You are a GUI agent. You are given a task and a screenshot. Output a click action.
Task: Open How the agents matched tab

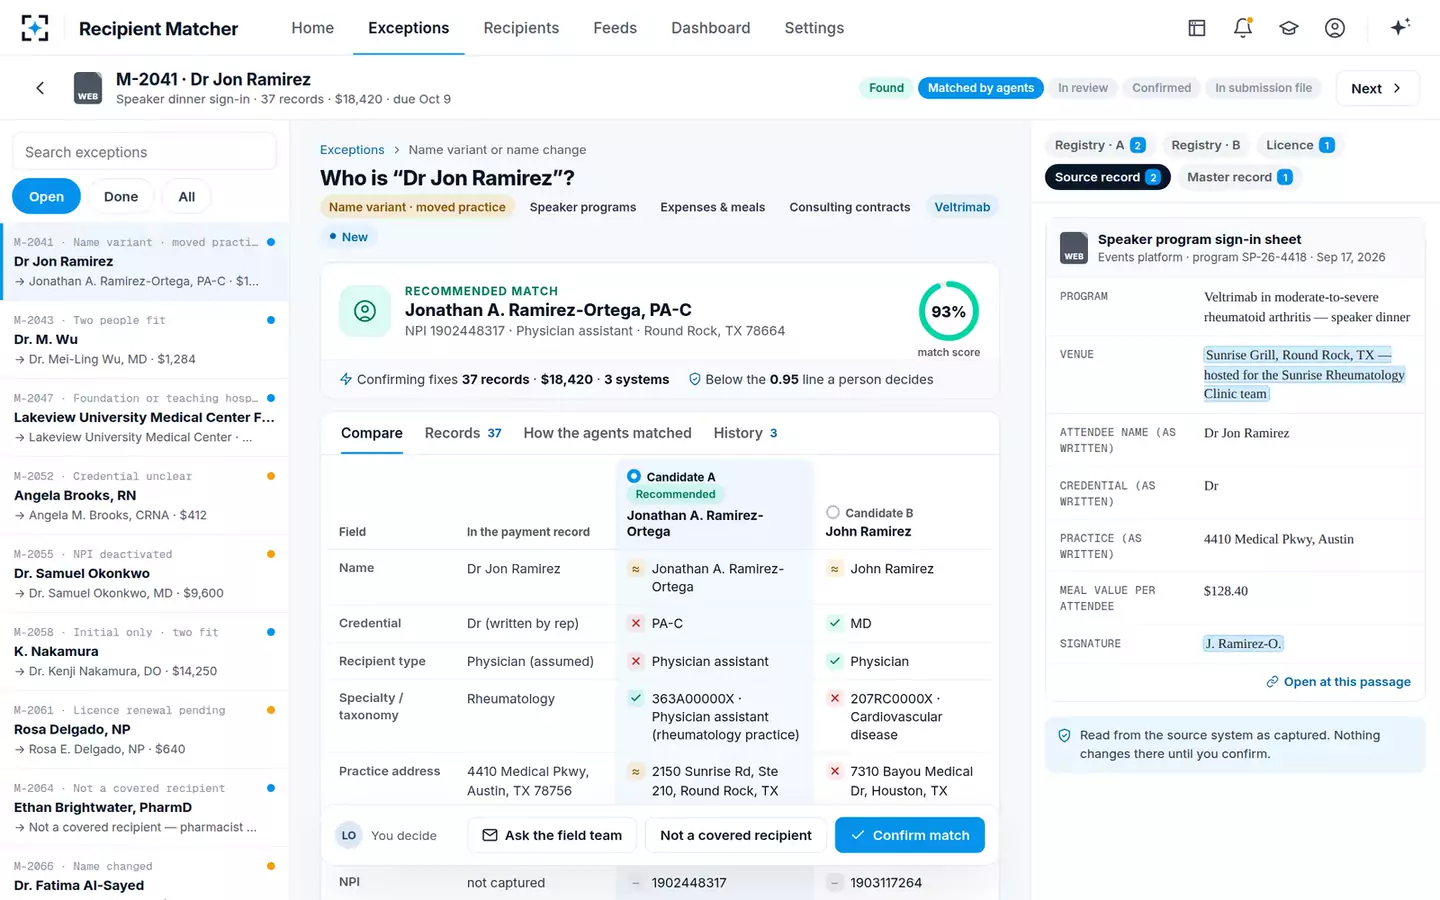(607, 433)
